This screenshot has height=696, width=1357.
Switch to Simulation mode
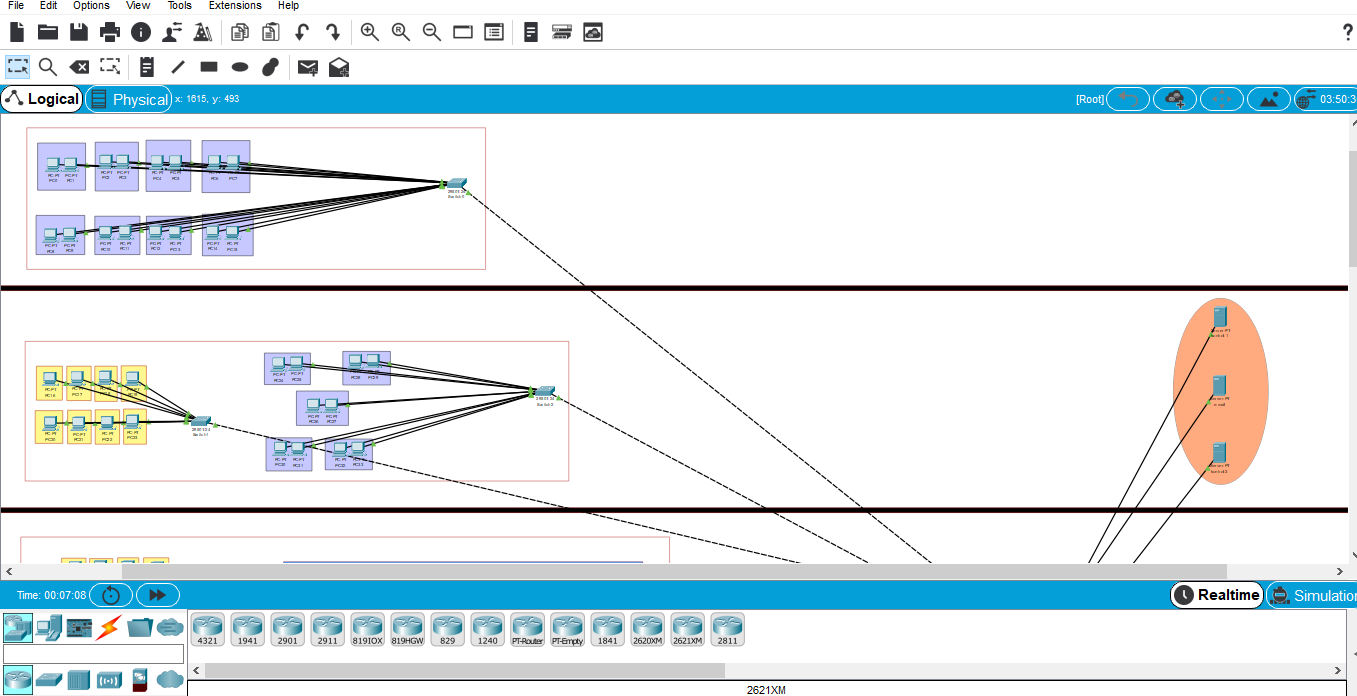1312,595
